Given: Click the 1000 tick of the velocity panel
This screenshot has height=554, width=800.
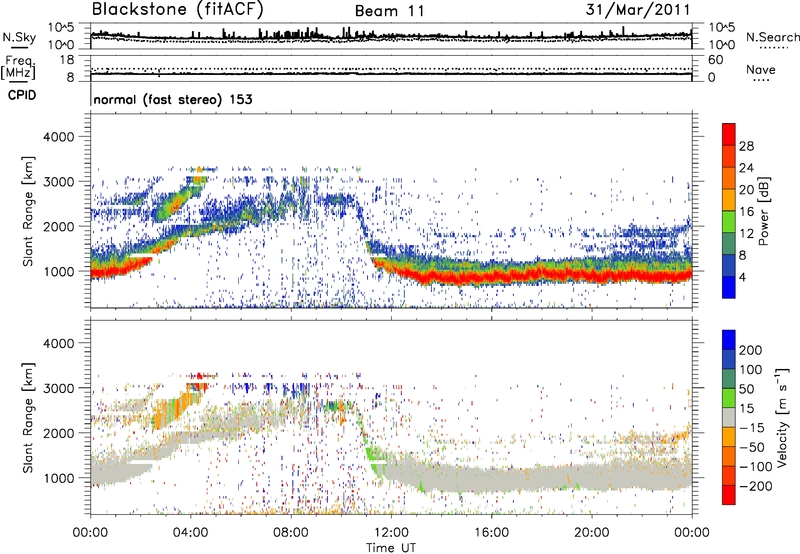Looking at the screenshot, I should point(58,478).
